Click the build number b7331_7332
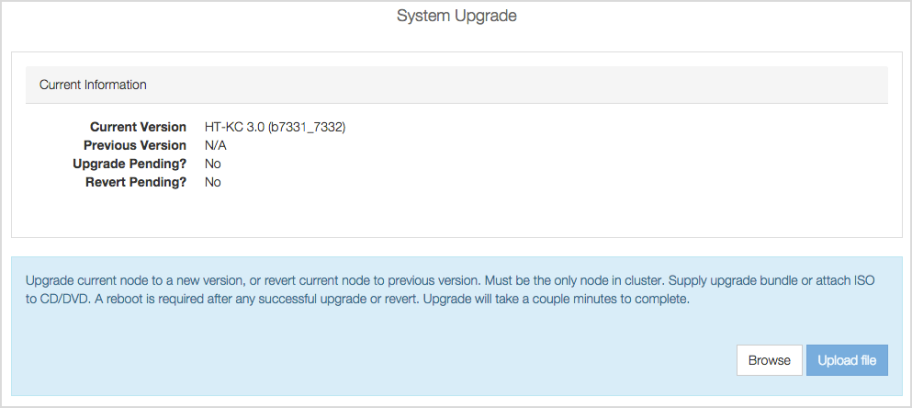The height and width of the screenshot is (408, 912). [307, 127]
